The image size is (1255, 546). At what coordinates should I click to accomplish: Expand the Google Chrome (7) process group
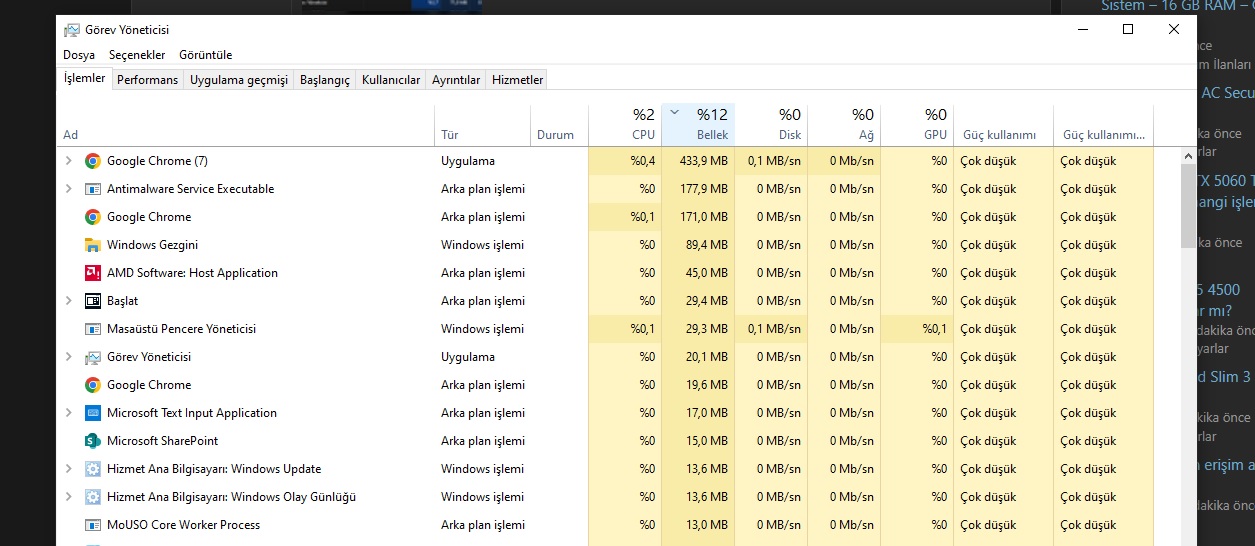pyautogui.click(x=69, y=161)
